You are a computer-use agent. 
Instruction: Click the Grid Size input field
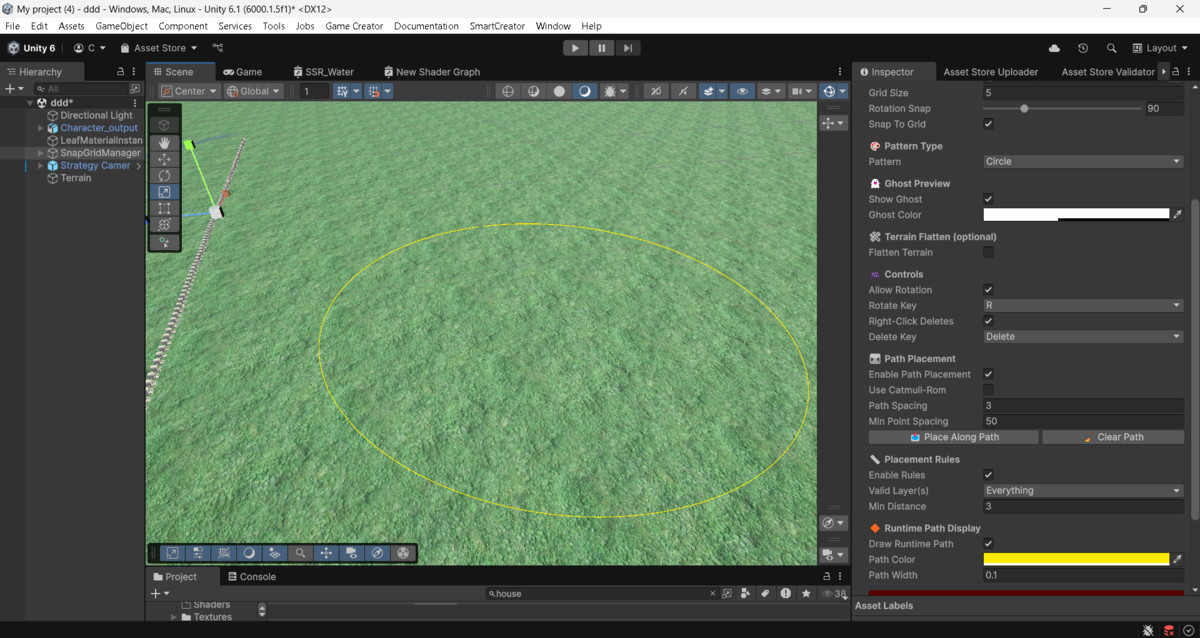(1083, 93)
